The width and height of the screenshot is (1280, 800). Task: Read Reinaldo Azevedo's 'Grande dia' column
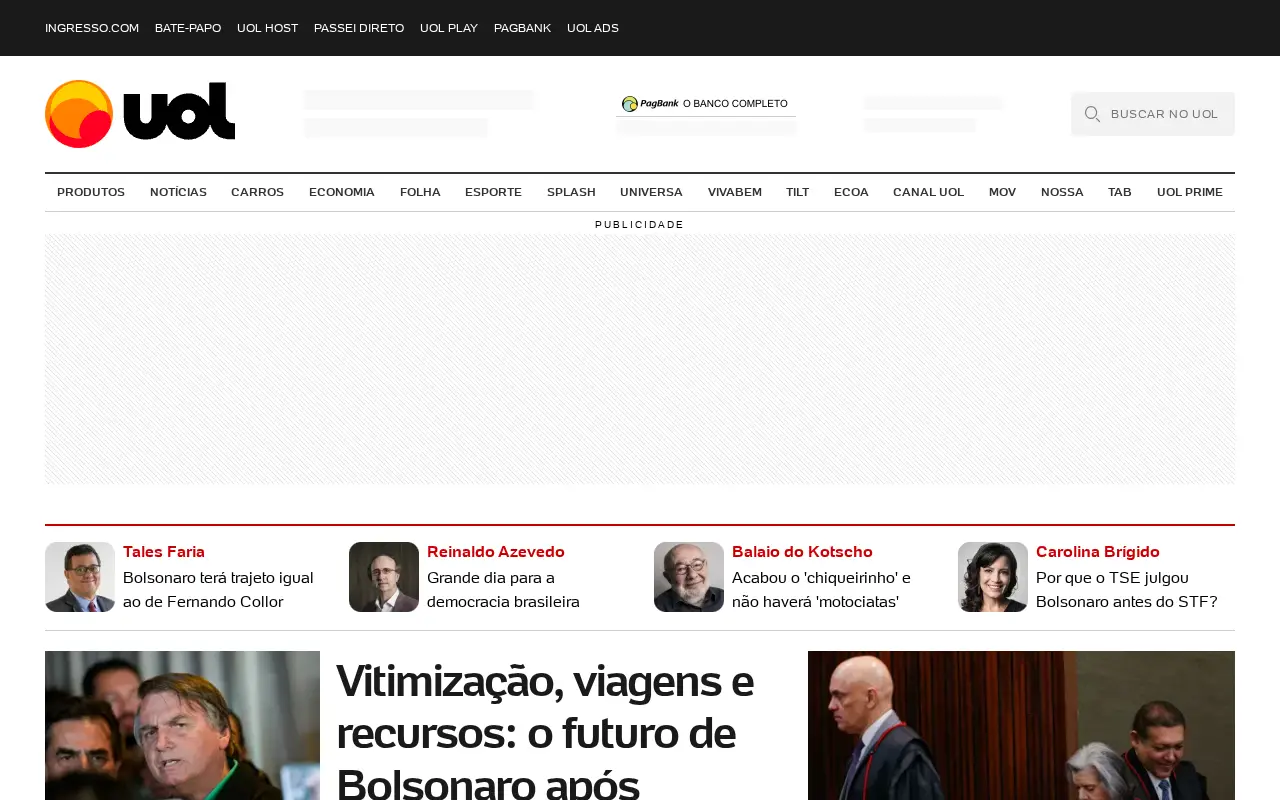pyautogui.click(x=503, y=590)
